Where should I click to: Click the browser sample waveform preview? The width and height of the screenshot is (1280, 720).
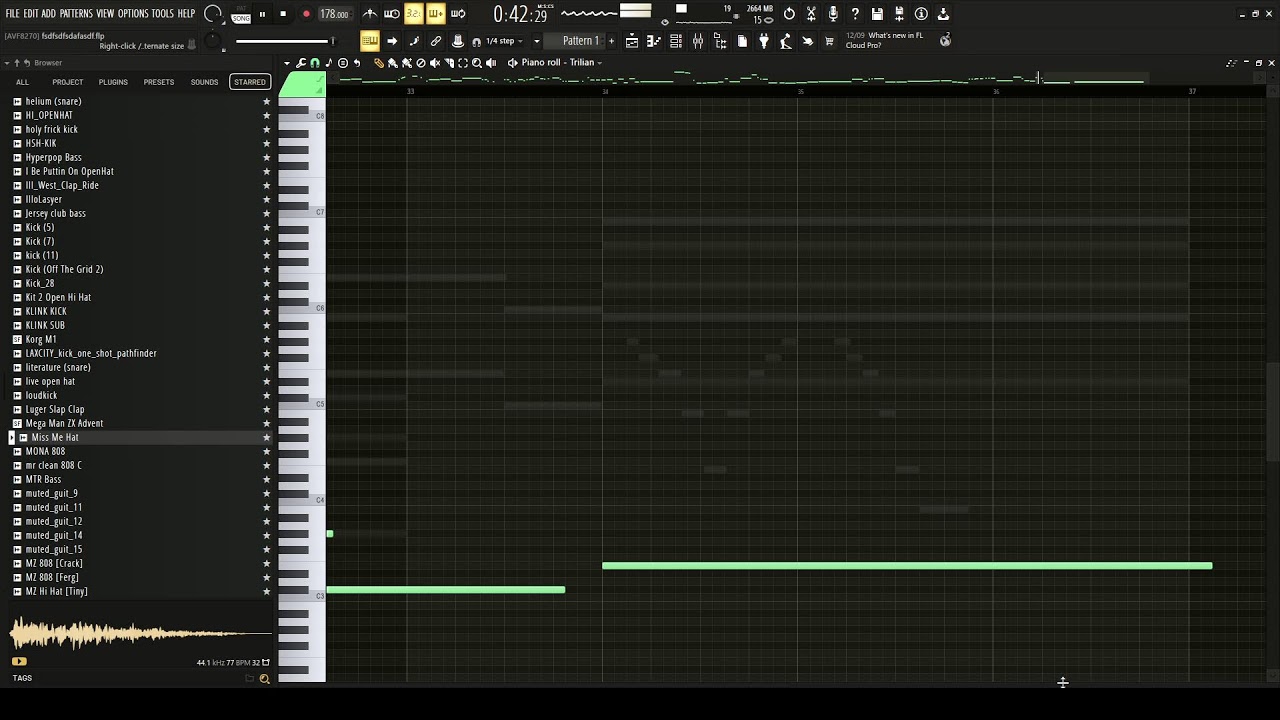click(x=140, y=634)
